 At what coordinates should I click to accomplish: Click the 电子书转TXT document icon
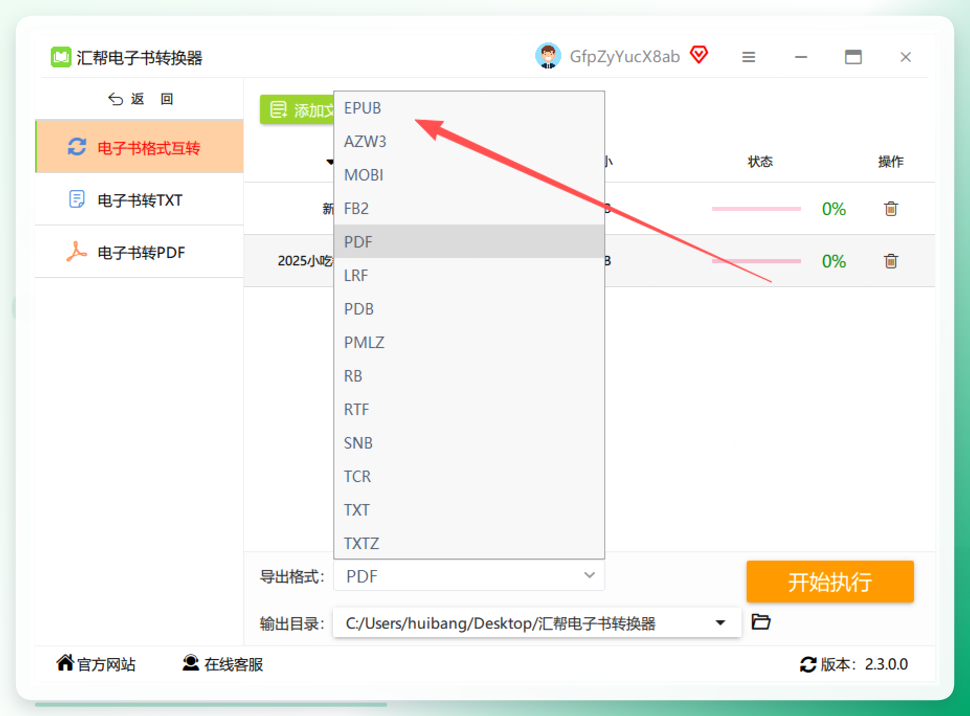coord(77,199)
